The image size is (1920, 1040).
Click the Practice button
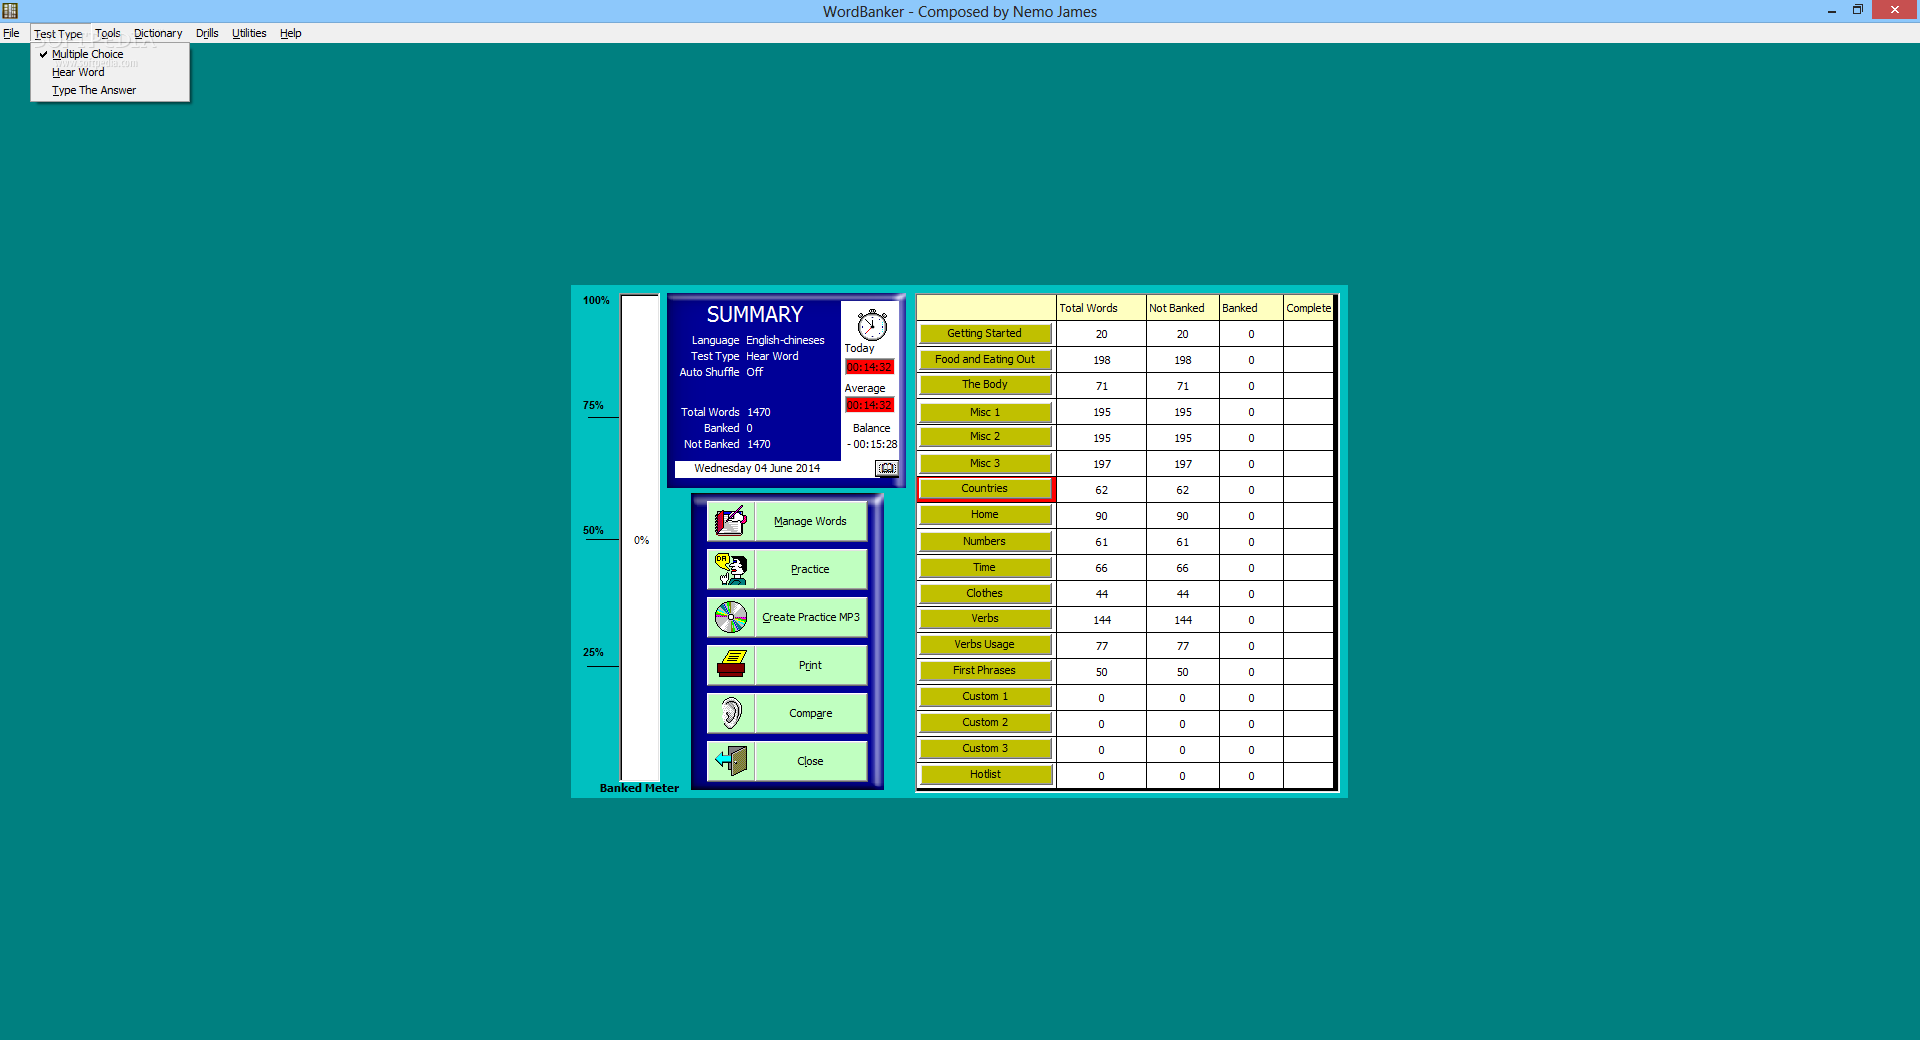pyautogui.click(x=810, y=569)
